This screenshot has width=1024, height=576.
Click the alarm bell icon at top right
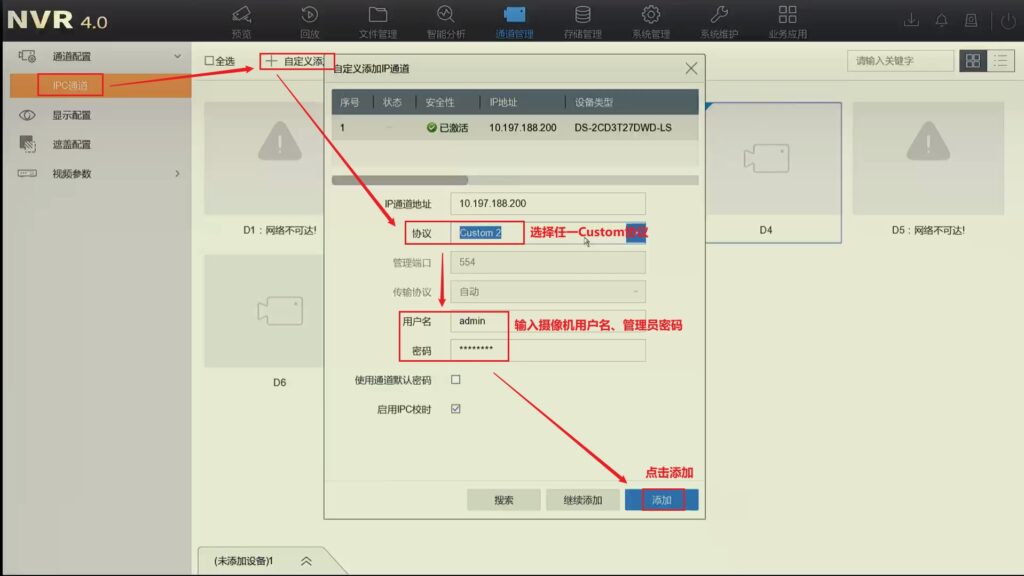point(941,20)
